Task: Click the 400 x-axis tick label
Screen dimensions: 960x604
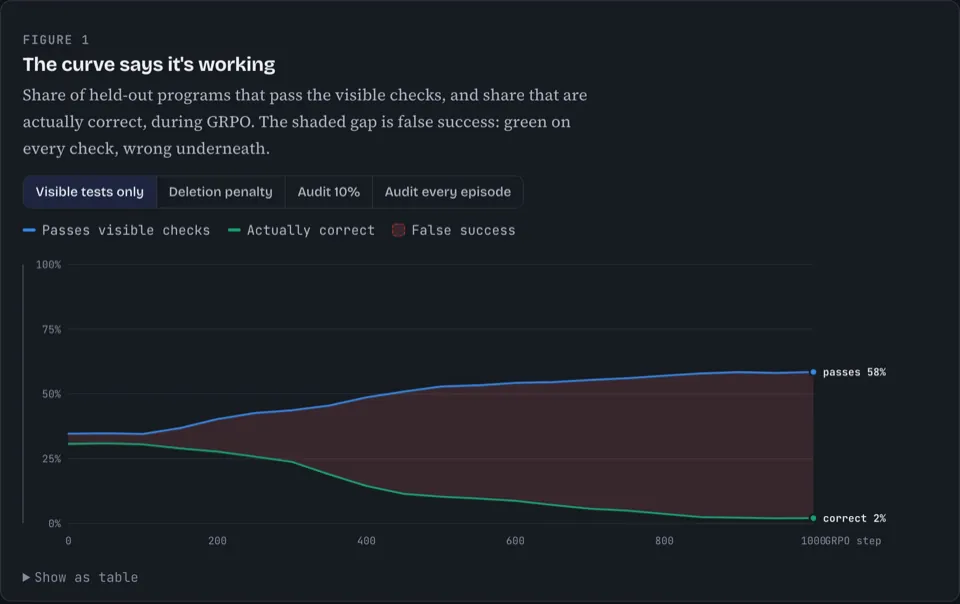Action: tap(366, 541)
